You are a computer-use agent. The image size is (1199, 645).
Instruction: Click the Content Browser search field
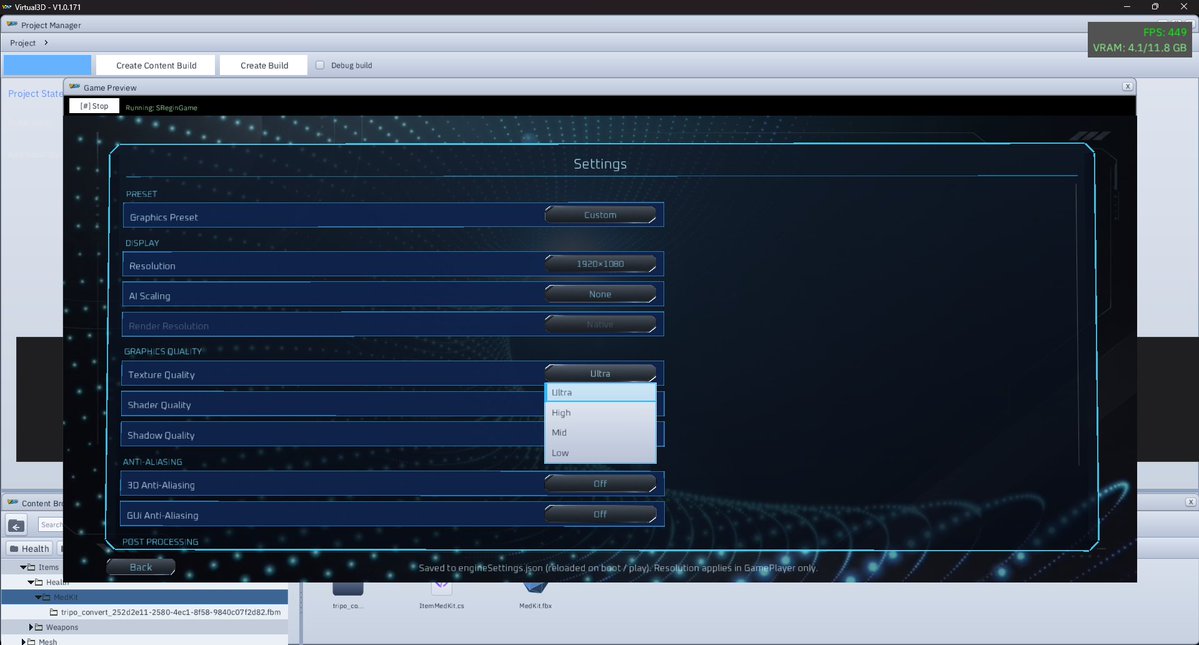click(x=52, y=524)
